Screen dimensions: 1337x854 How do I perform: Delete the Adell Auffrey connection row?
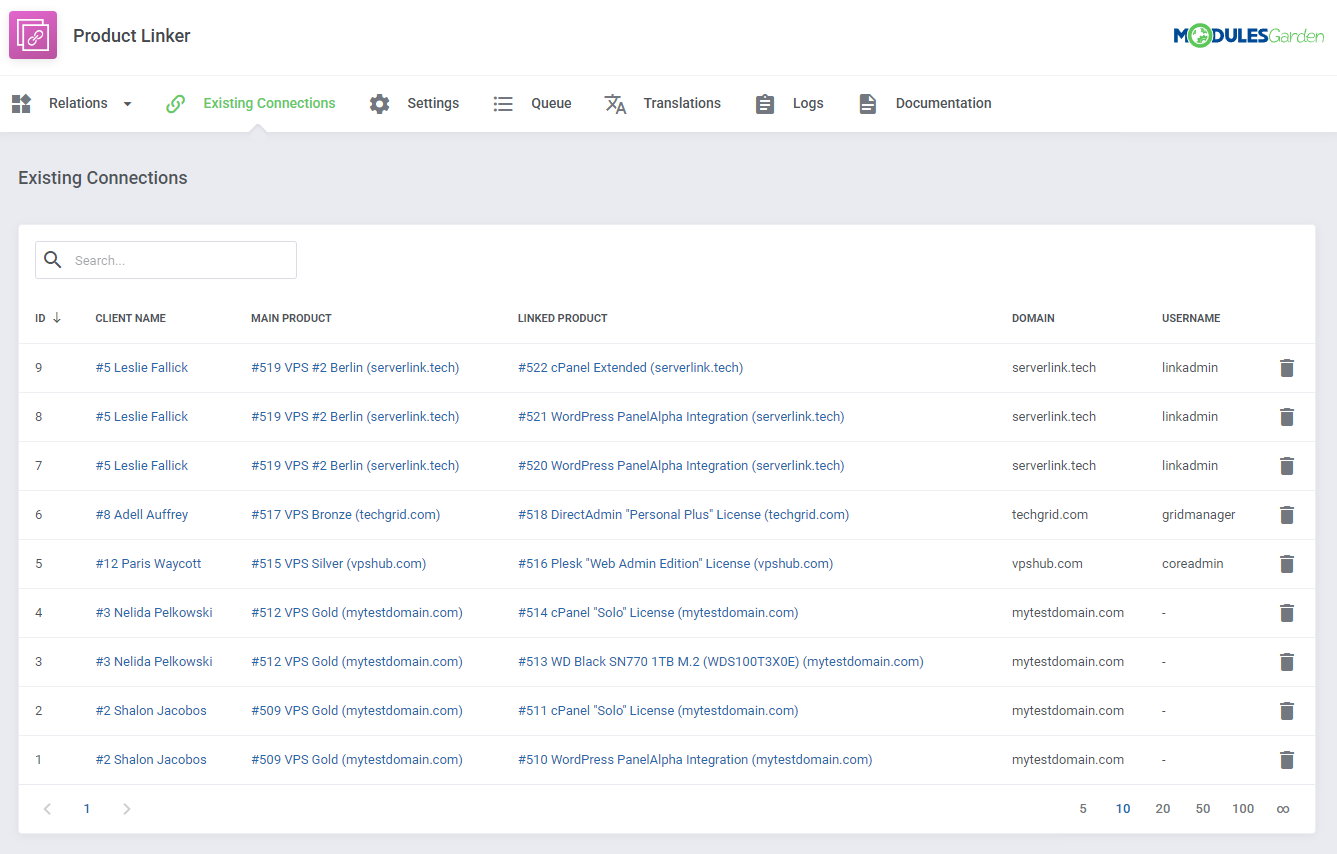pos(1286,514)
